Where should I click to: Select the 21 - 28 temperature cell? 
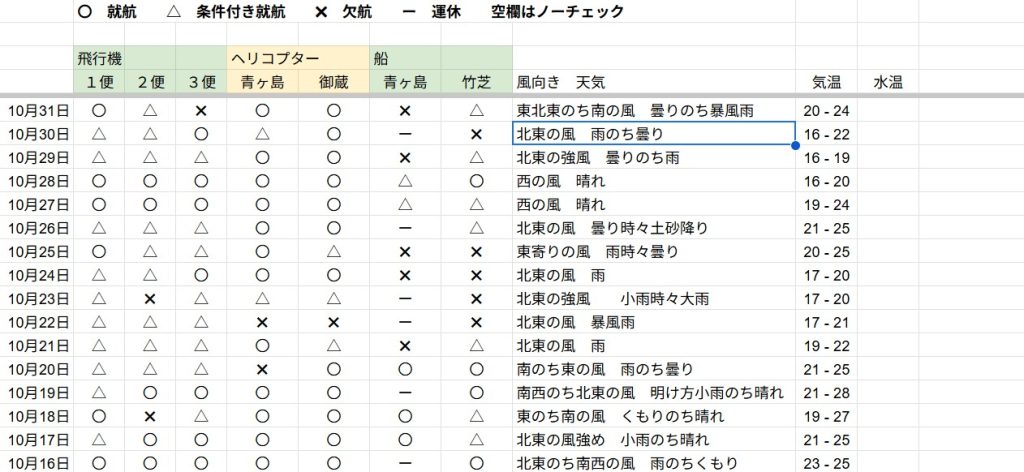826,393
